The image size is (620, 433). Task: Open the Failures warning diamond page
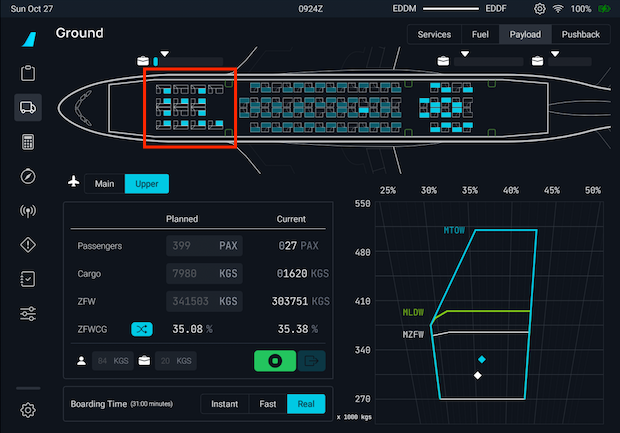pyautogui.click(x=28, y=245)
